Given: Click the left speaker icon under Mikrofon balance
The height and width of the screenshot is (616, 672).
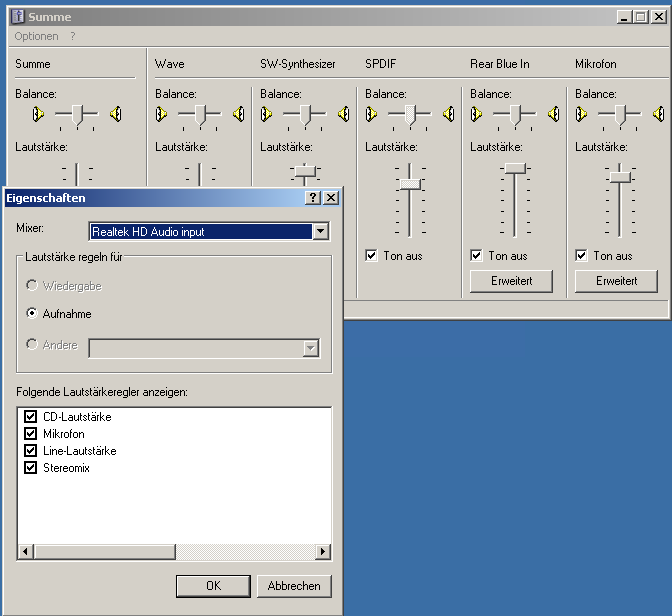Looking at the screenshot, I should click(582, 114).
